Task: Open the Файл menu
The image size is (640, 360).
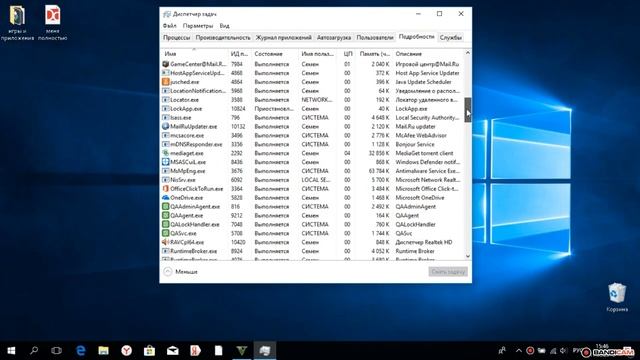Action: pos(169,26)
